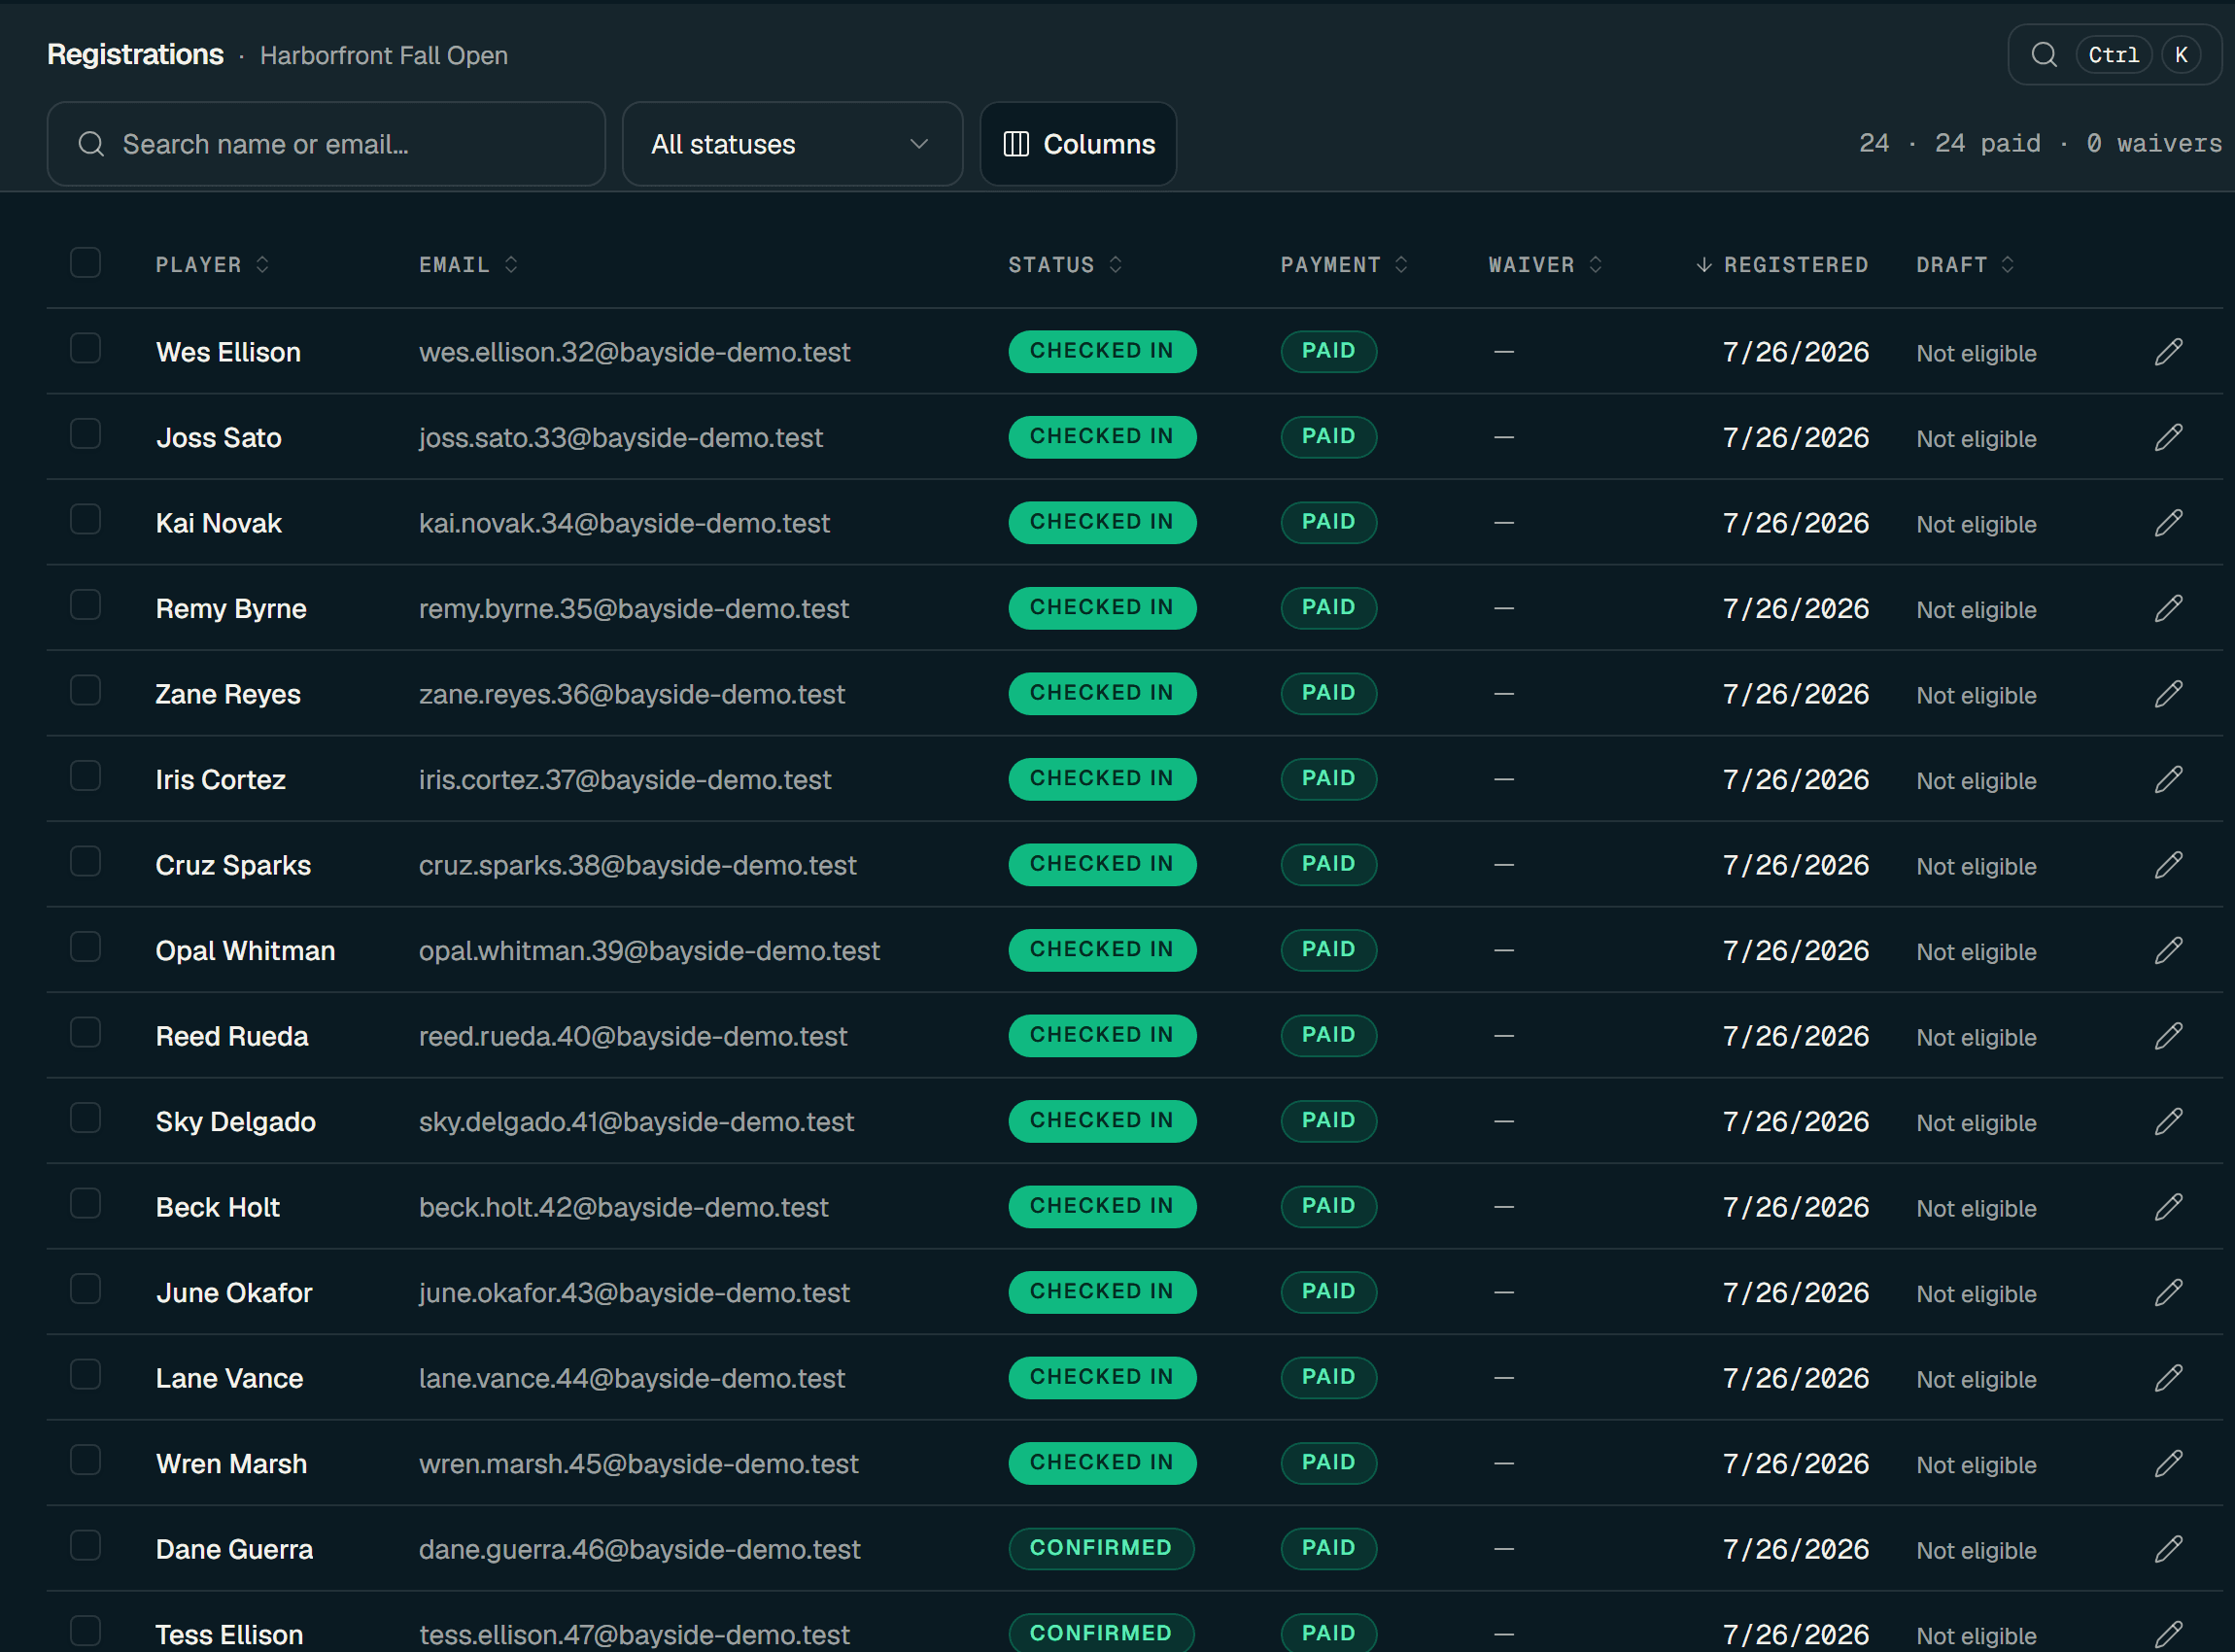
Task: Edit Wren Marsh registration pencil
Action: click(x=2168, y=1463)
